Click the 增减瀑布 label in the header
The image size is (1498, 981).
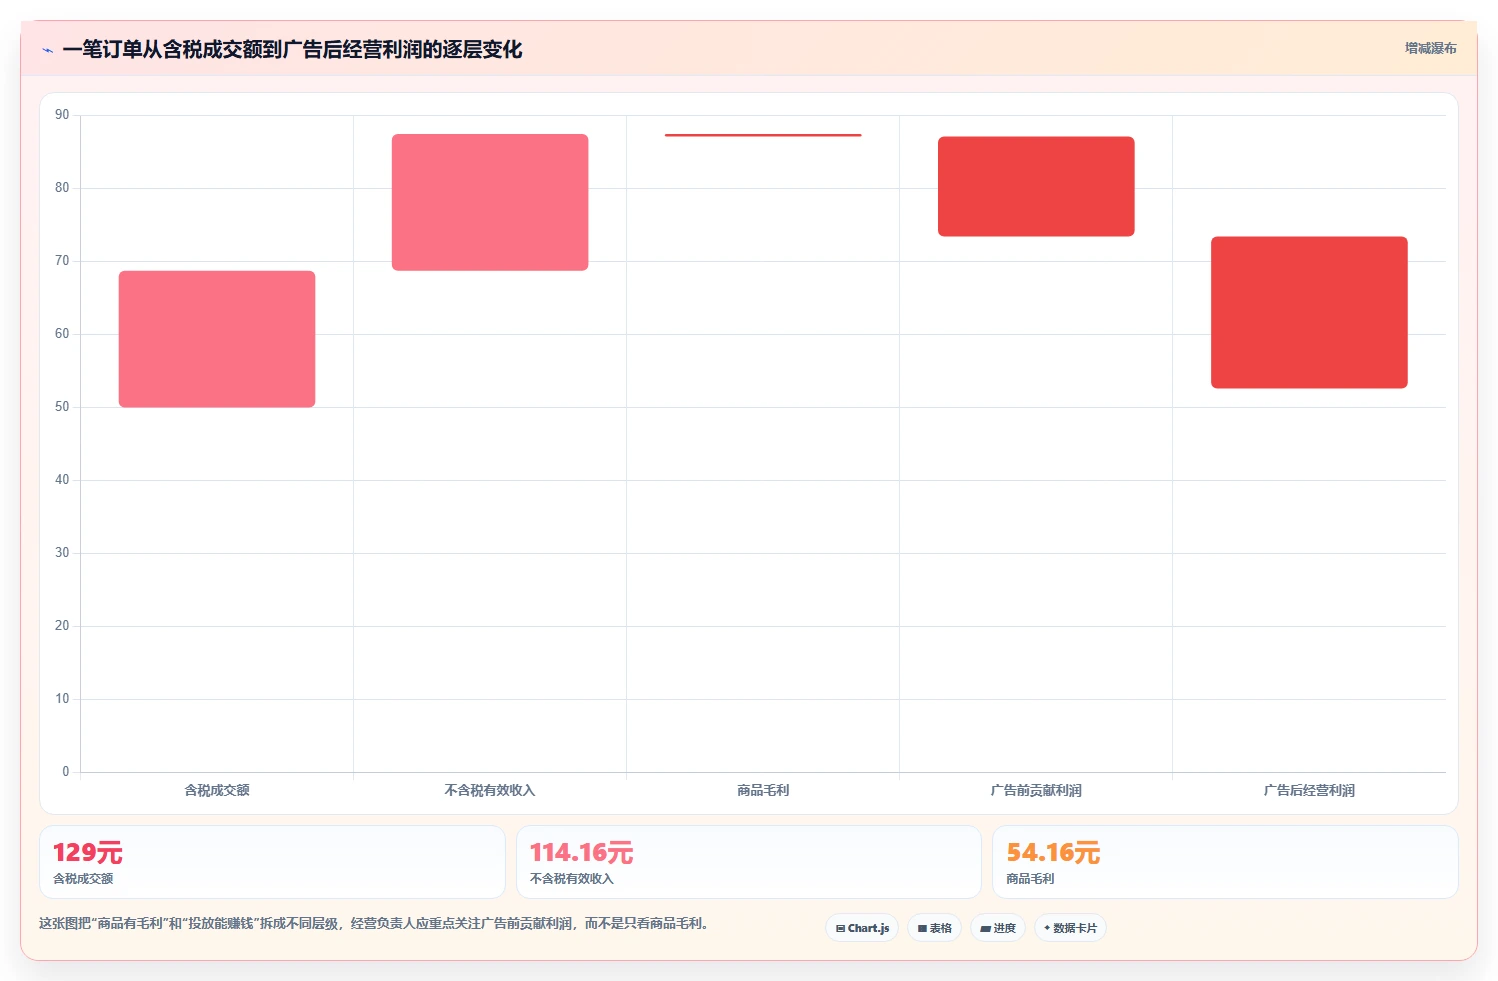[x=1430, y=48]
